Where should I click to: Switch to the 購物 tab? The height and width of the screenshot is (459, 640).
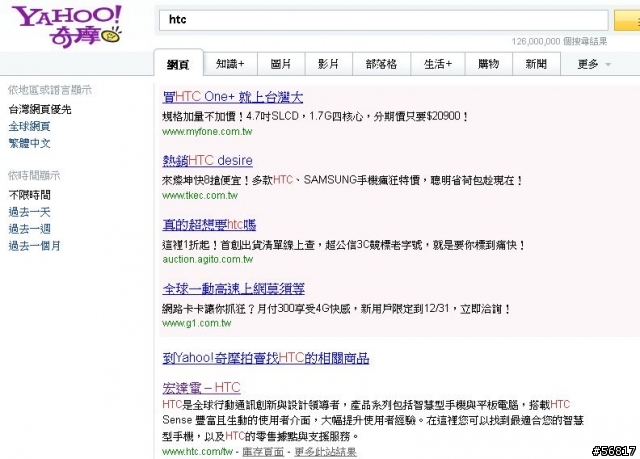point(488,64)
